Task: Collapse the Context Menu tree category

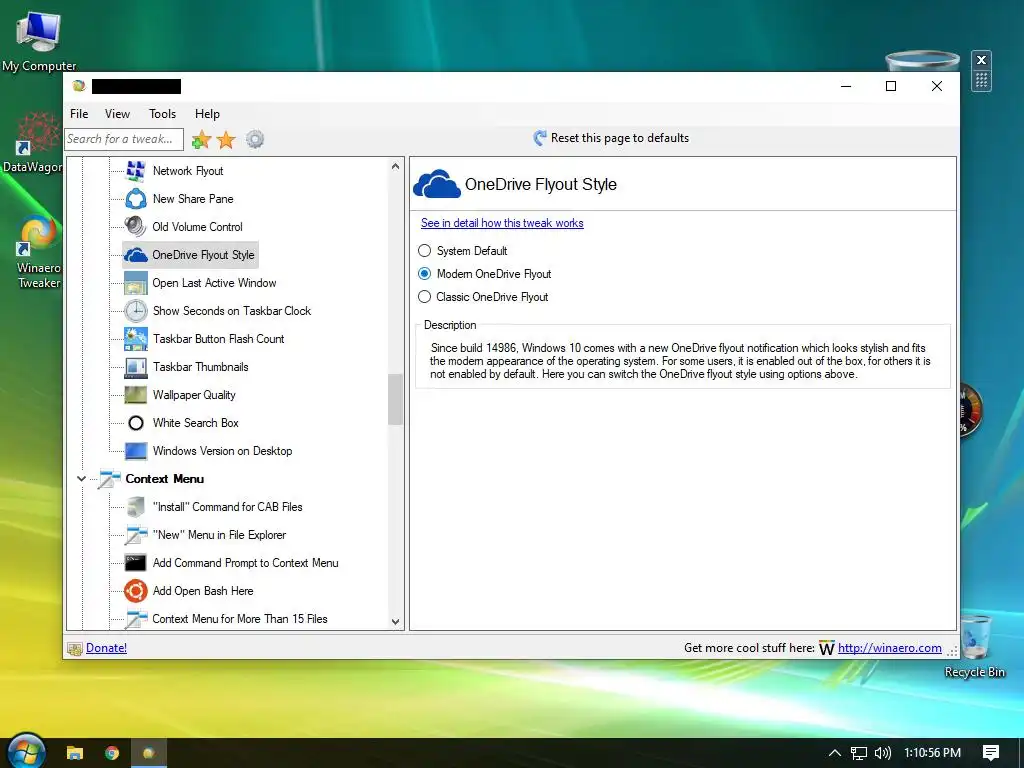Action: coord(81,479)
